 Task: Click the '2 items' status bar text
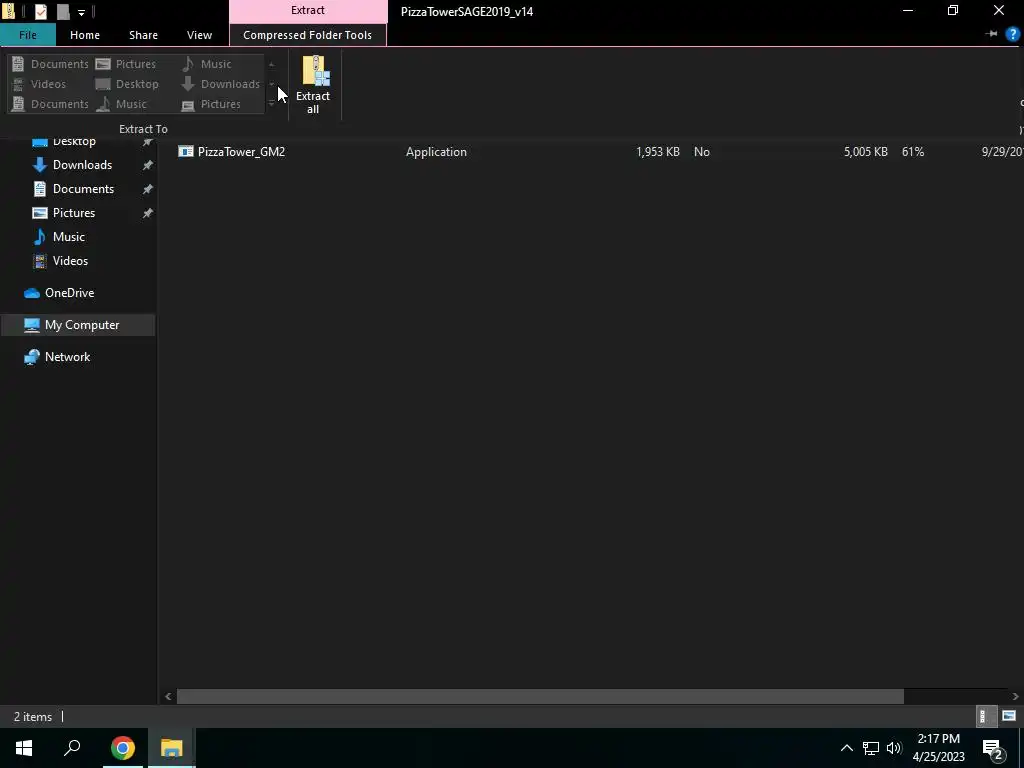[x=33, y=716]
